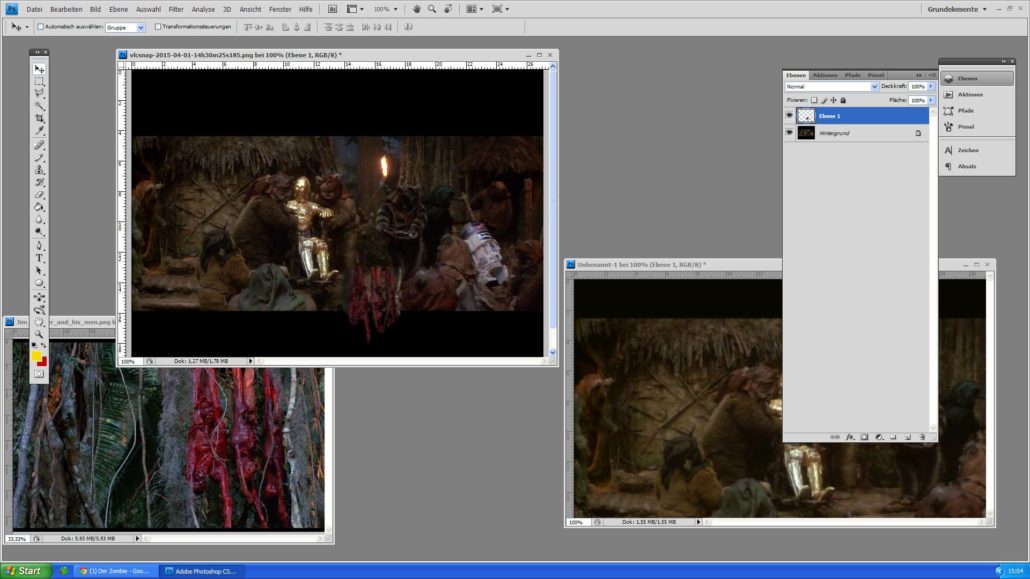Select the Eyedropper tool
Screen dimensions: 1030x579
coord(39,131)
